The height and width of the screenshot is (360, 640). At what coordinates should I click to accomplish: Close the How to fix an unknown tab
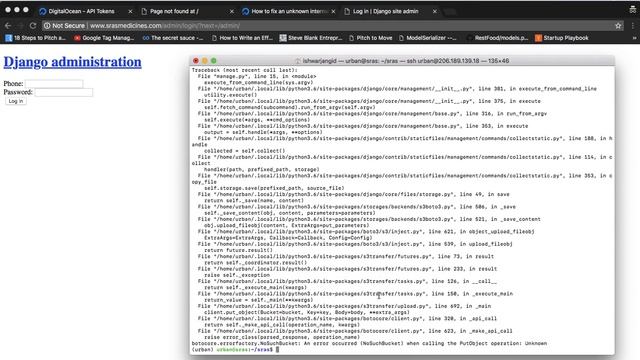333,11
